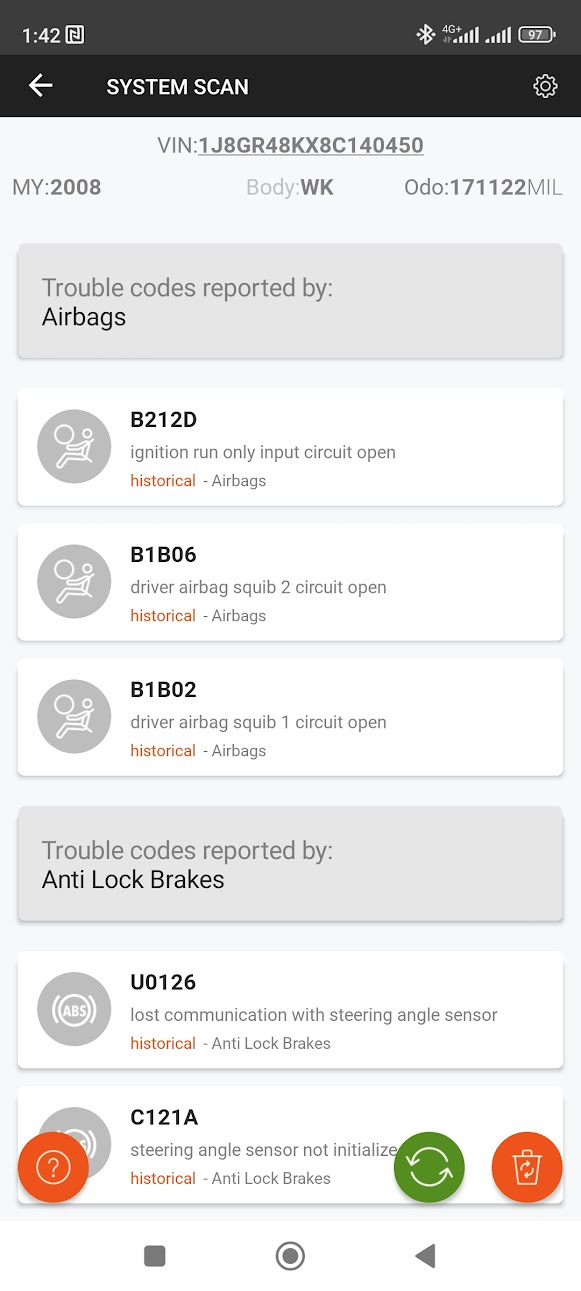
Task: Open help via the orange question mark icon
Action: coord(52,1167)
